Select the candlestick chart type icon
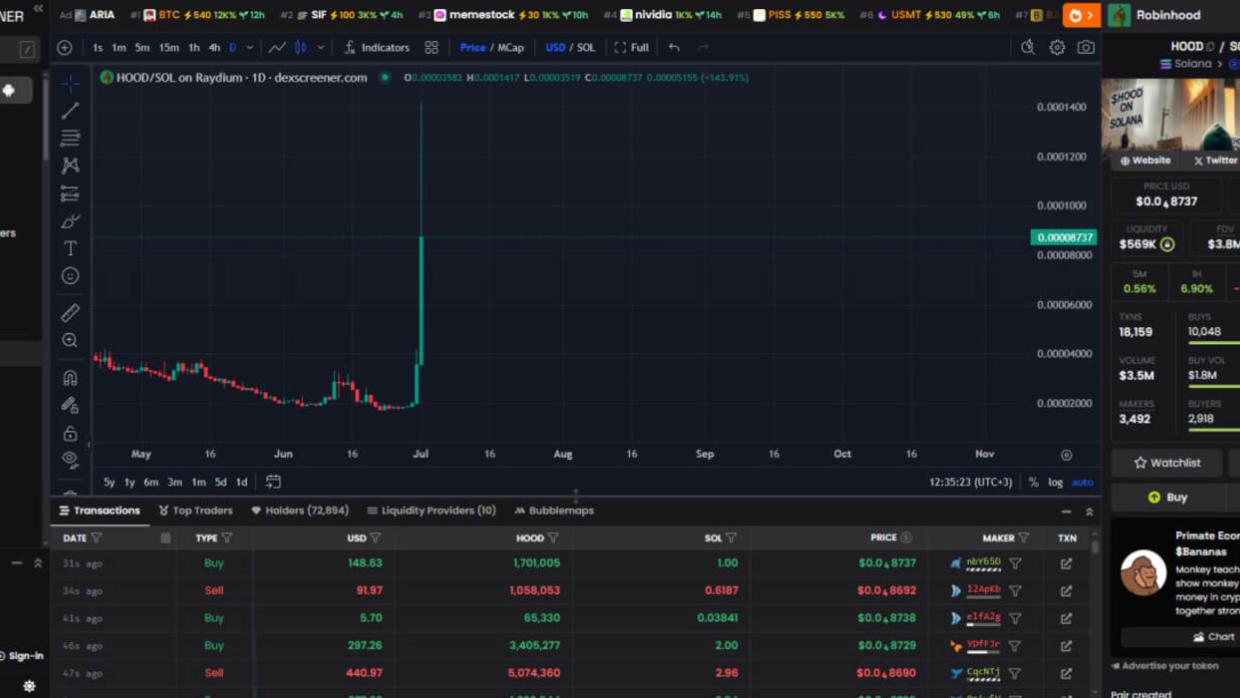Viewport: 1240px width, 698px height. click(301, 47)
